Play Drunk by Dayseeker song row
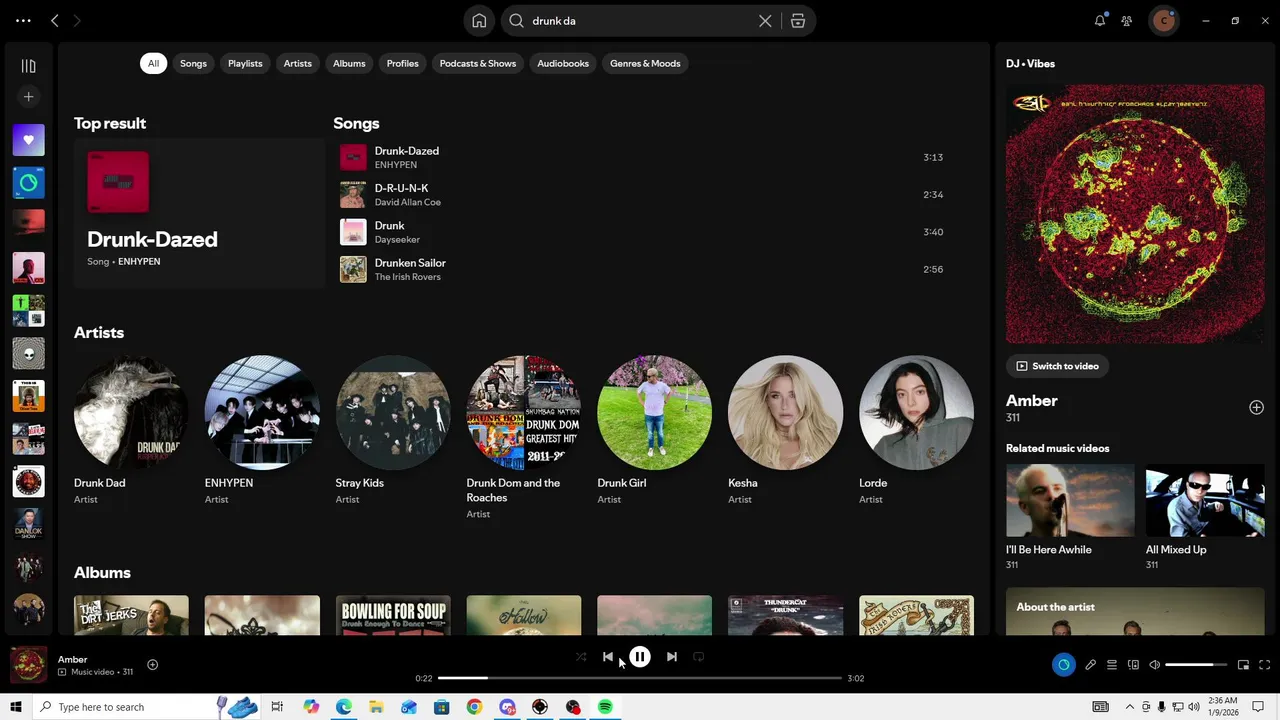This screenshot has width=1280, height=720. pyautogui.click(x=645, y=232)
